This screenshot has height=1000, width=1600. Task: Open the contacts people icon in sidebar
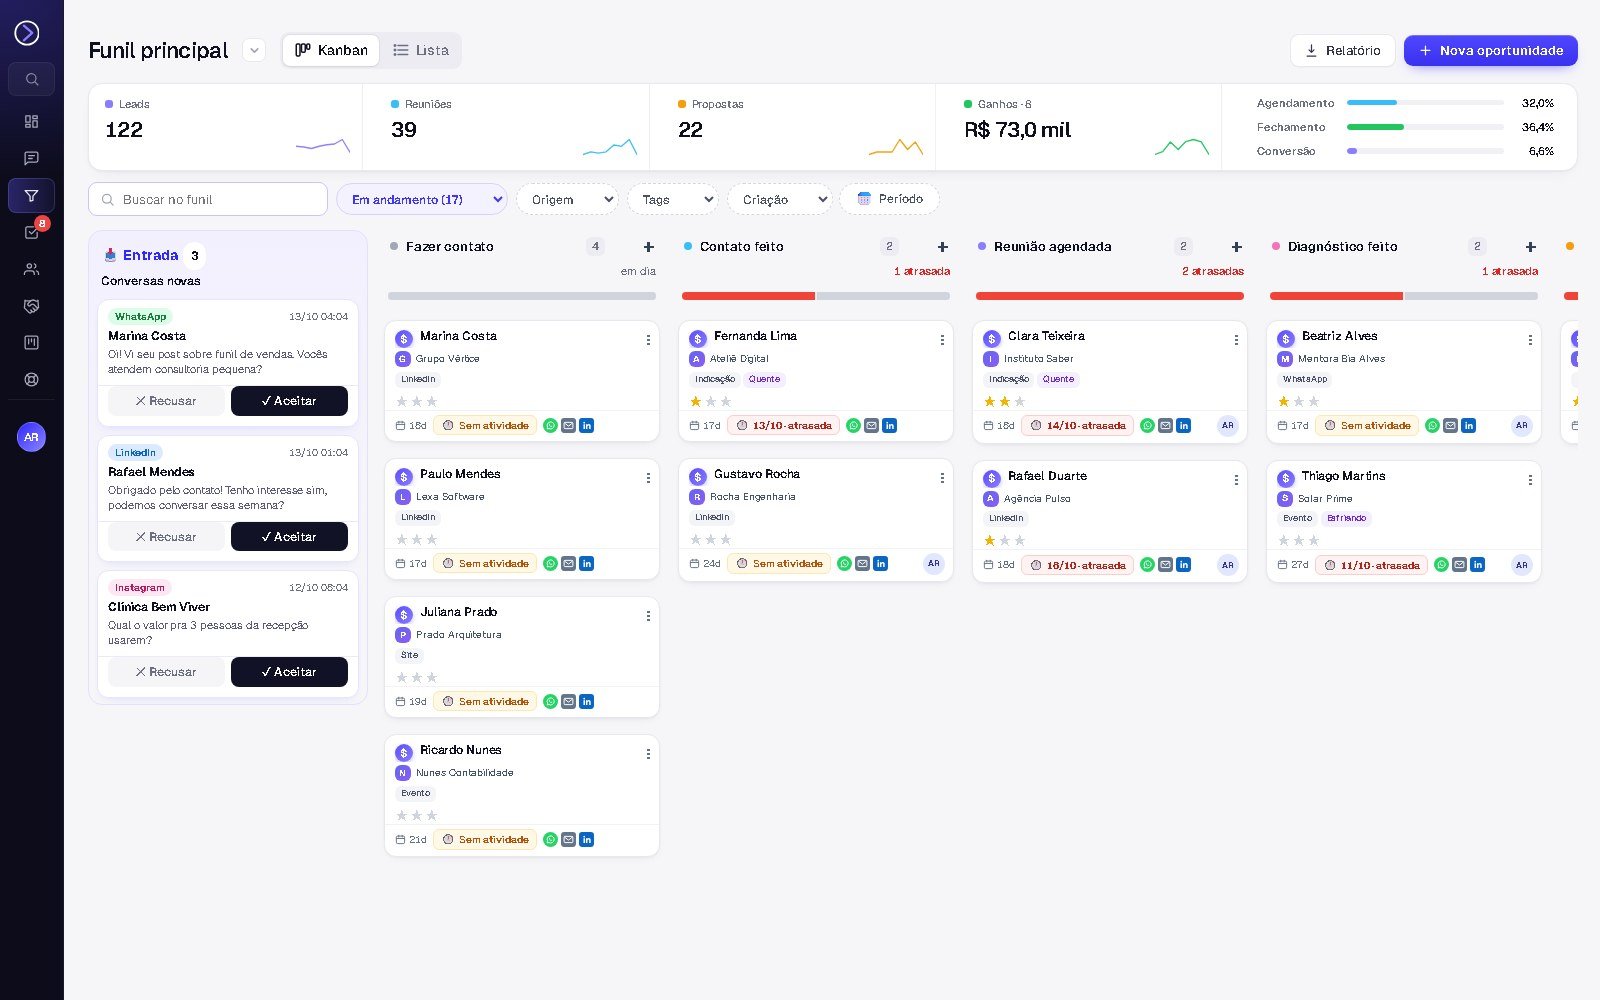32,269
